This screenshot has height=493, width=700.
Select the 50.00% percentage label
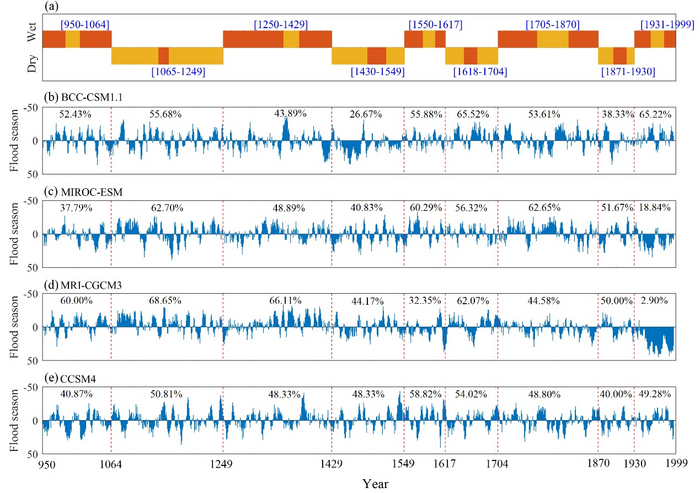coord(617,301)
